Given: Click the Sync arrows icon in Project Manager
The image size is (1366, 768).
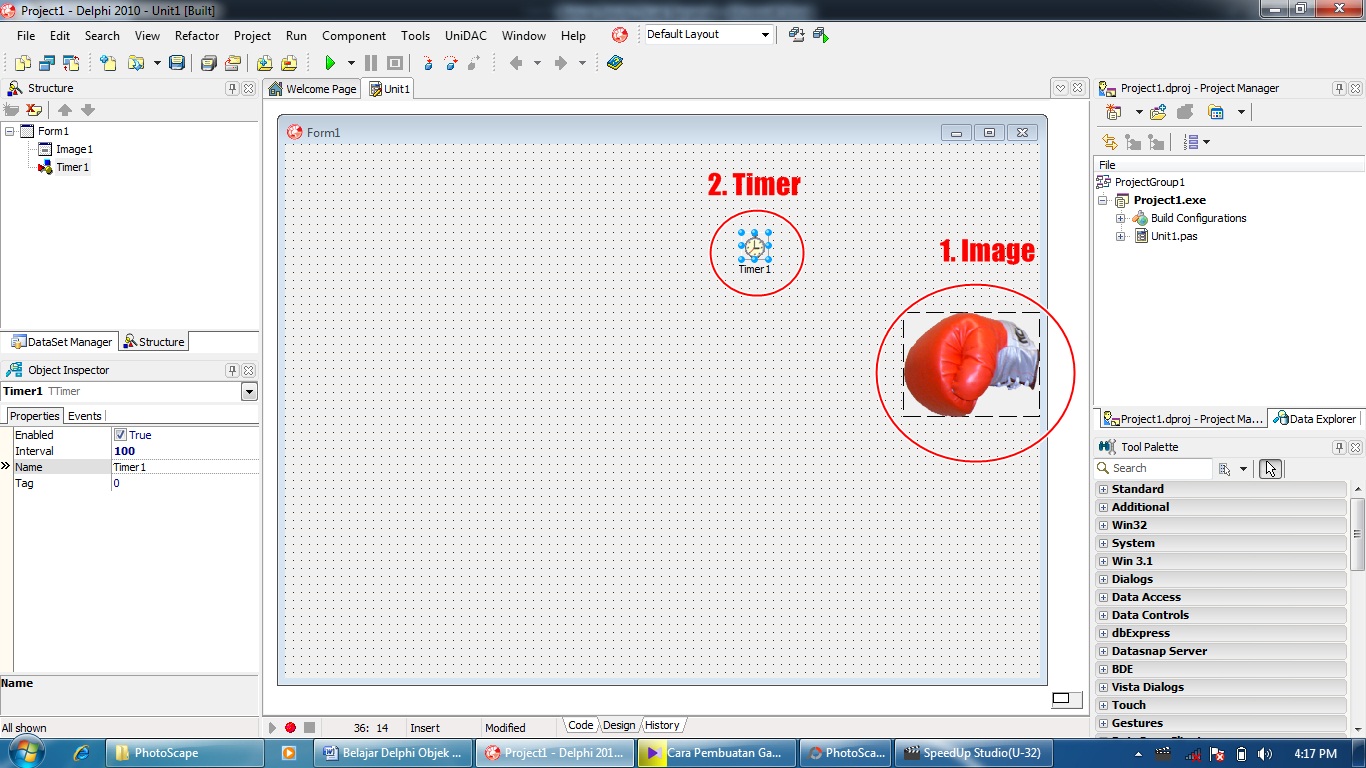Looking at the screenshot, I should pyautogui.click(x=1109, y=142).
